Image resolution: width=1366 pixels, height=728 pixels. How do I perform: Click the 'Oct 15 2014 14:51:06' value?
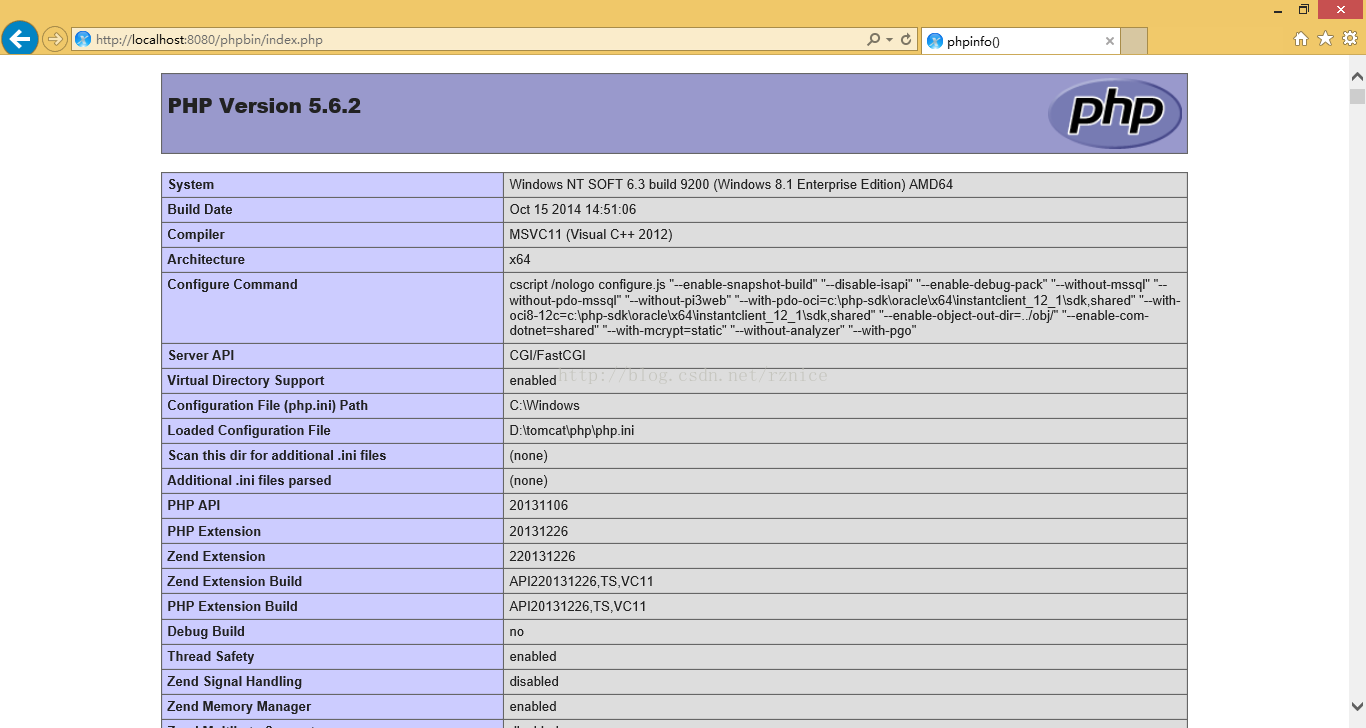[x=573, y=210]
